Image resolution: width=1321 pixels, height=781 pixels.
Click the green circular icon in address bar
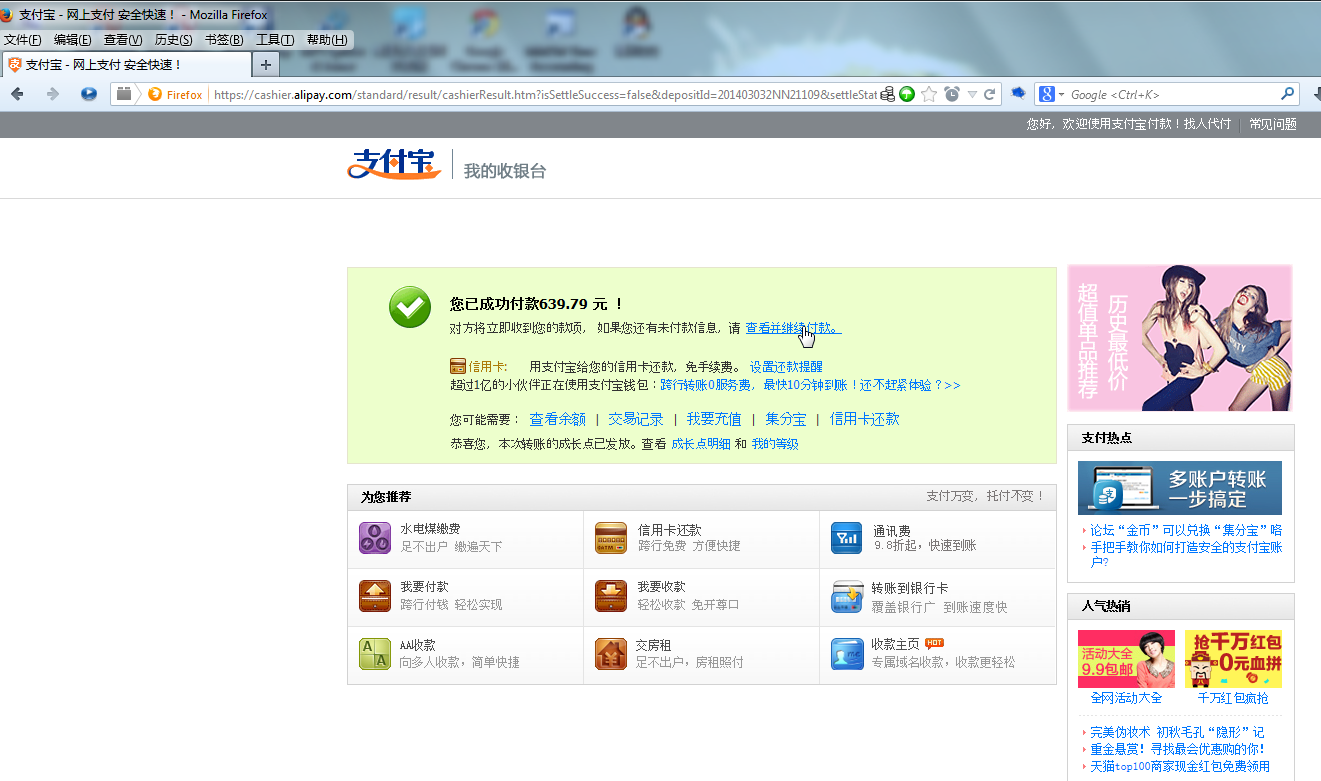[907, 94]
